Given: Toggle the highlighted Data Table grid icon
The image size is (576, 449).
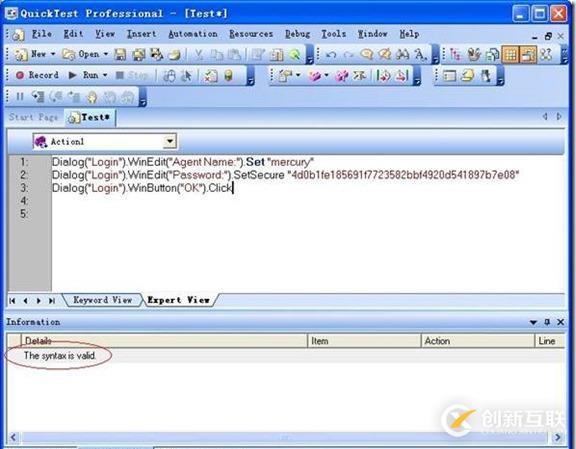Looking at the screenshot, I should tap(510, 55).
